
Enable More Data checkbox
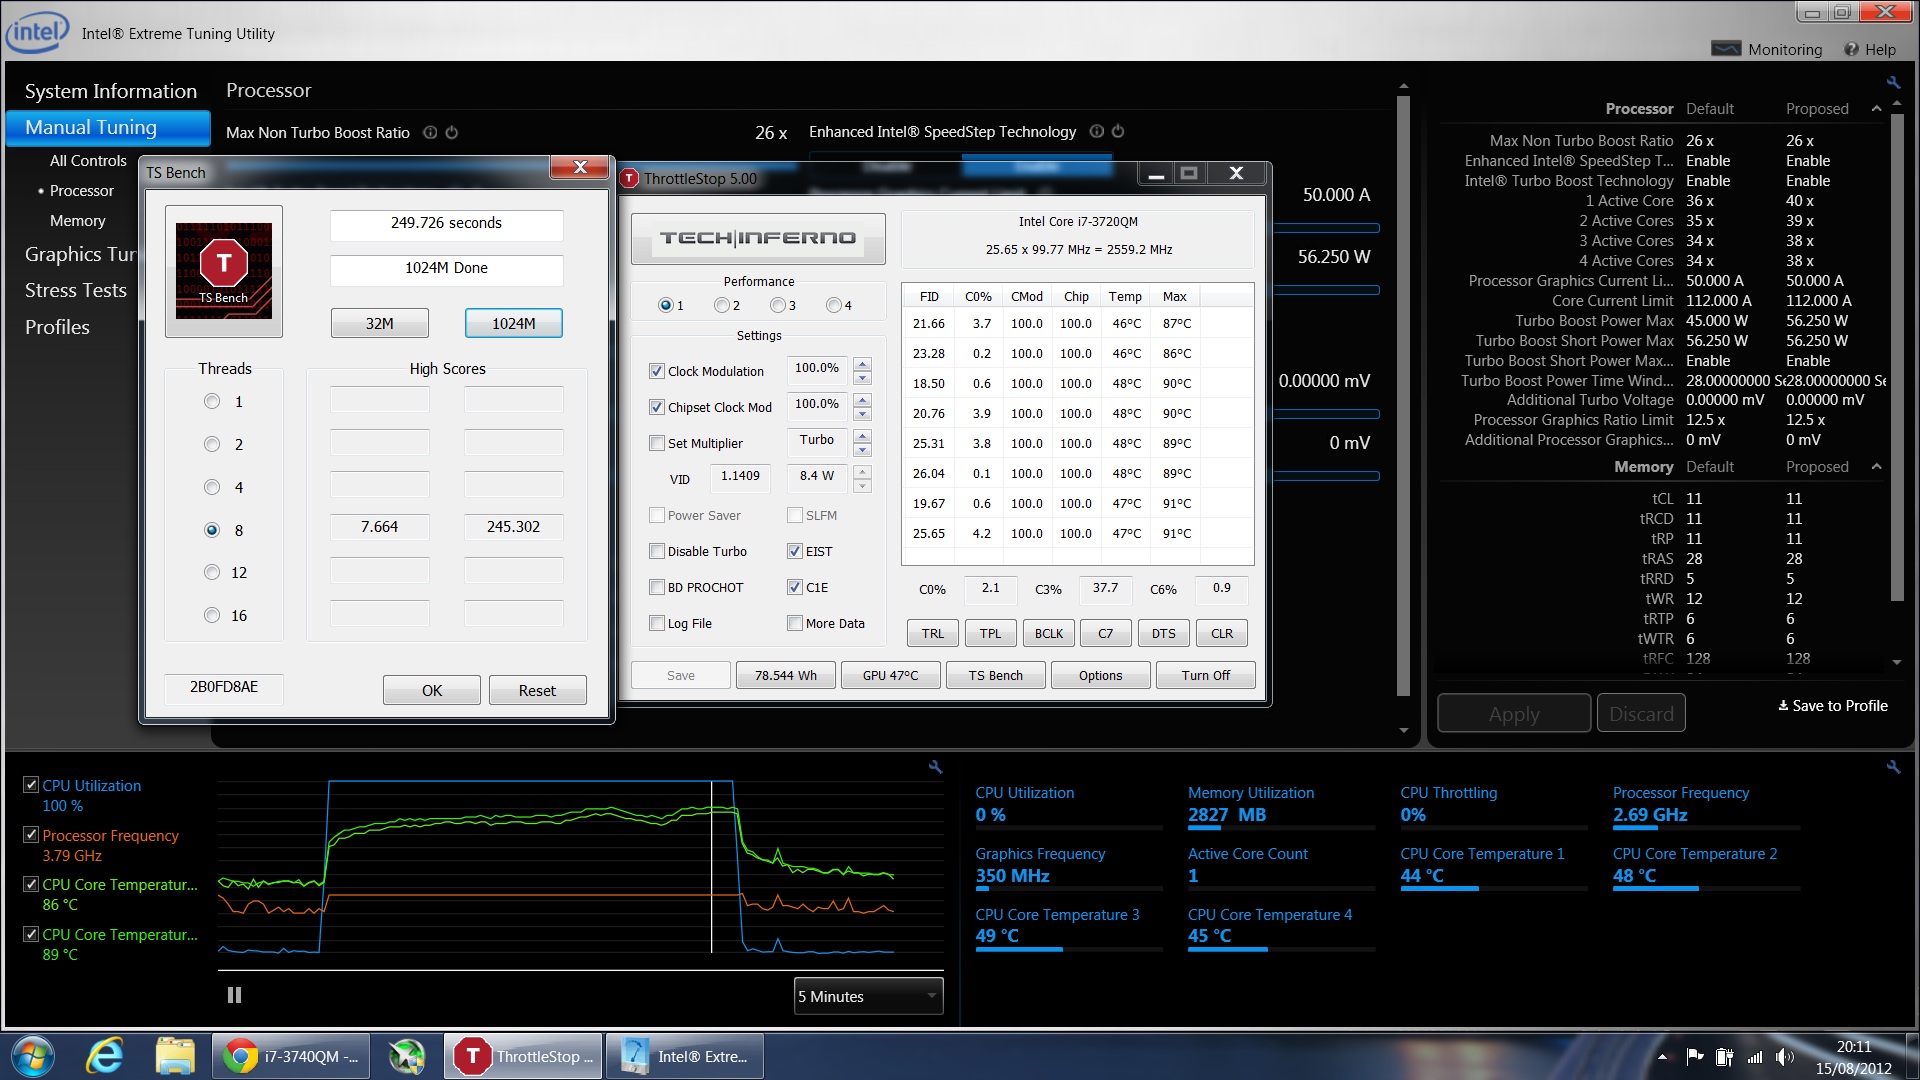(795, 623)
